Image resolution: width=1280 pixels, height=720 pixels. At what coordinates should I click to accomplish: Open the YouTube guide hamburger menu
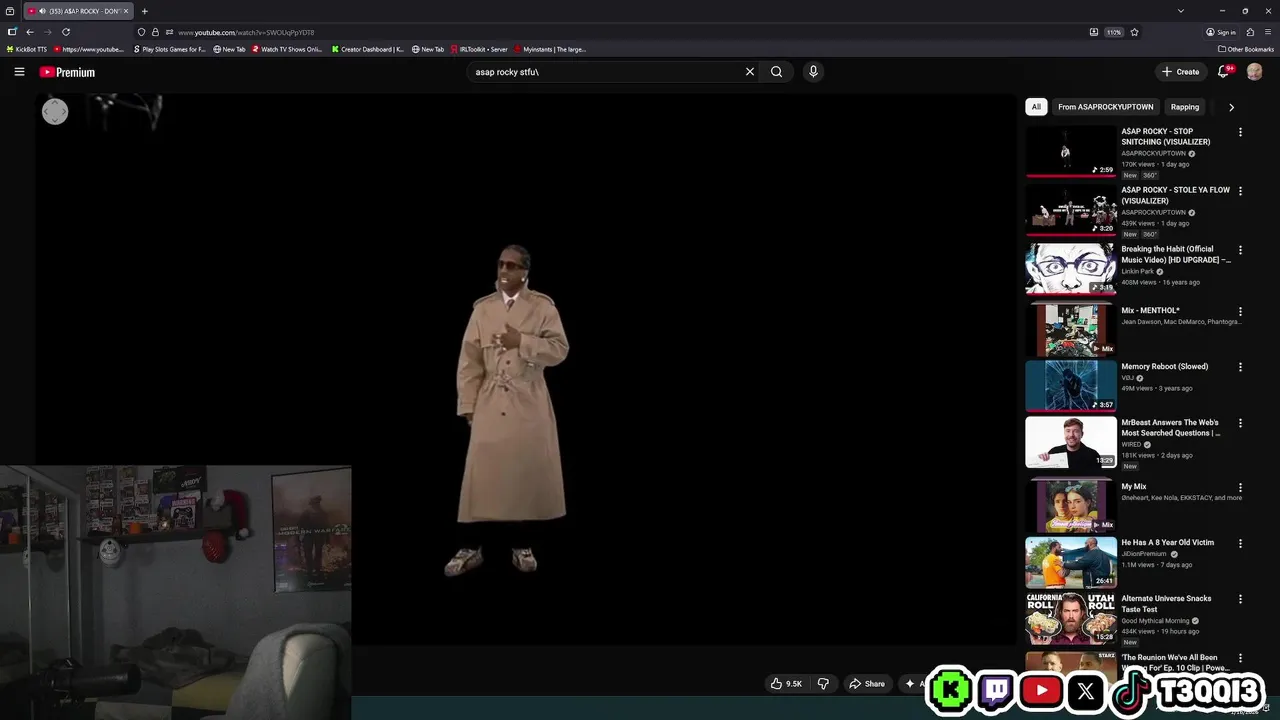(x=19, y=72)
